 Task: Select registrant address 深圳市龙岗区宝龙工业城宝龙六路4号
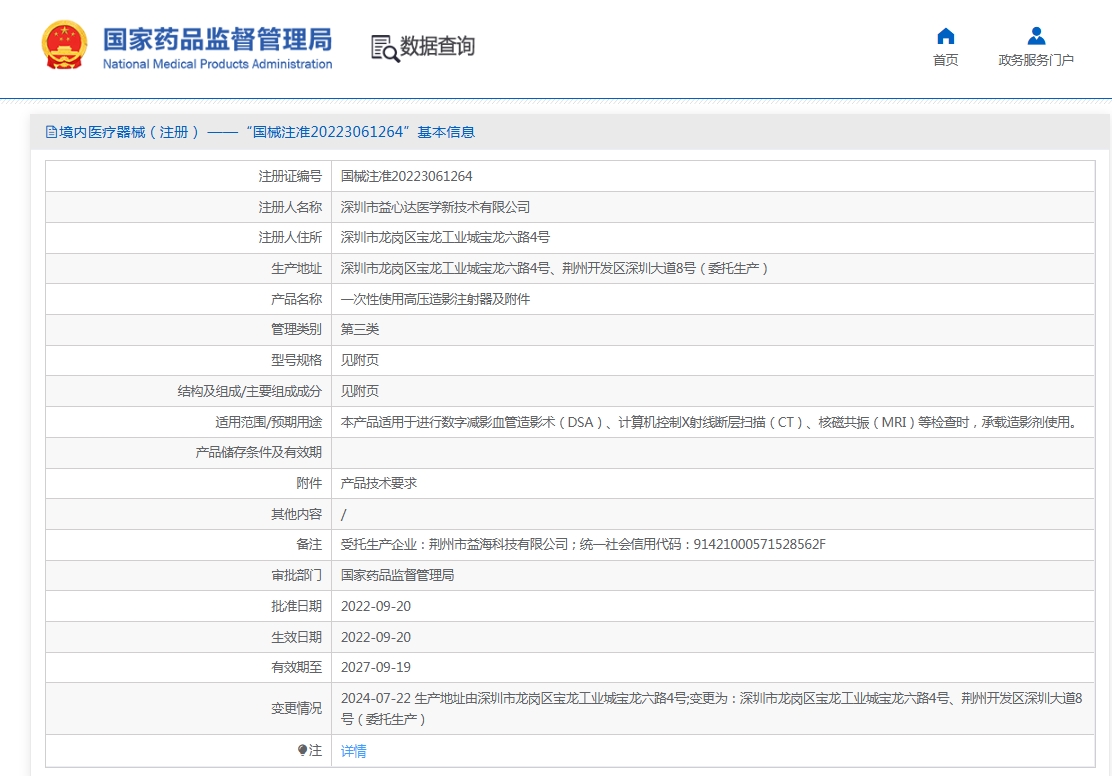click(445, 238)
